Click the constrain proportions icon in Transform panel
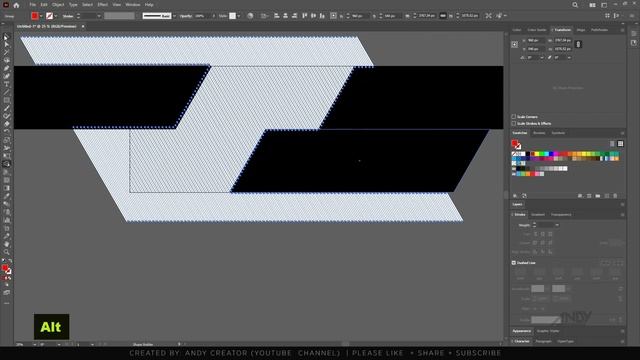The width and height of the screenshot is (640, 360). pos(578,44)
